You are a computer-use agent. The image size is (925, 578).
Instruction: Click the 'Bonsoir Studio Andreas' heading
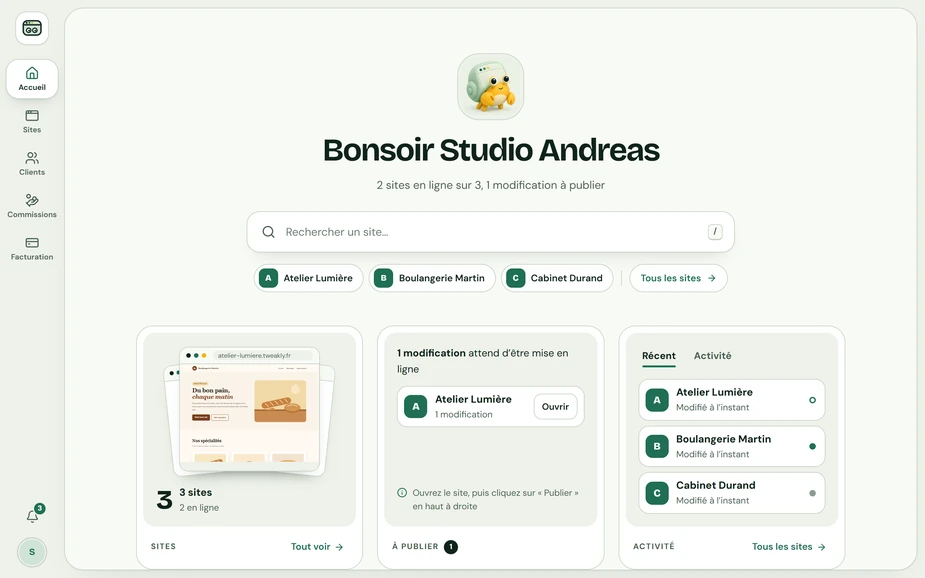tap(491, 150)
